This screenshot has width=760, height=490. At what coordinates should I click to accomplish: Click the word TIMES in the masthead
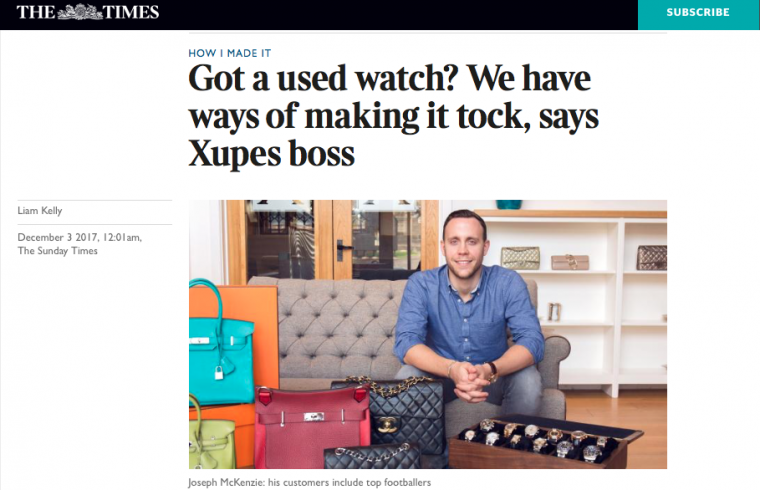point(131,12)
